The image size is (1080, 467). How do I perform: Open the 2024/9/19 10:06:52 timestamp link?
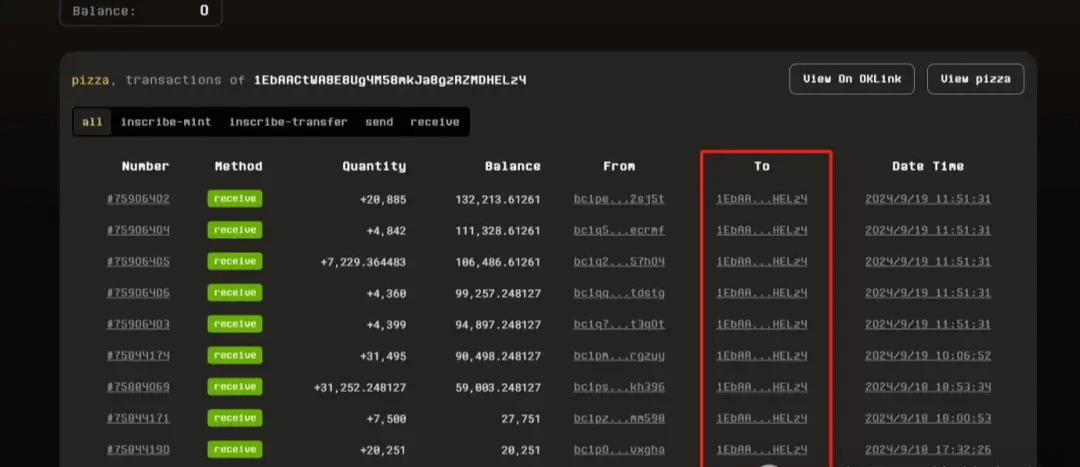927,356
